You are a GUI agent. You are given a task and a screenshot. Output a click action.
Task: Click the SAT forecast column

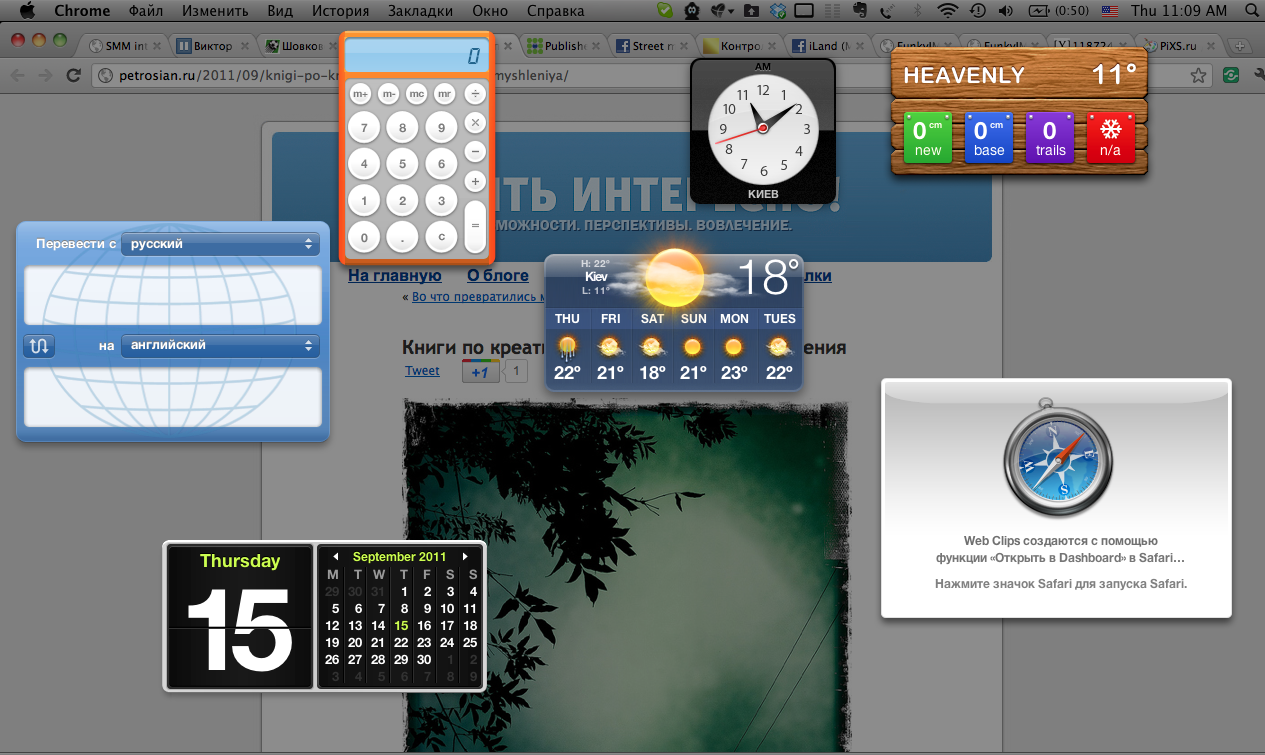coord(652,347)
